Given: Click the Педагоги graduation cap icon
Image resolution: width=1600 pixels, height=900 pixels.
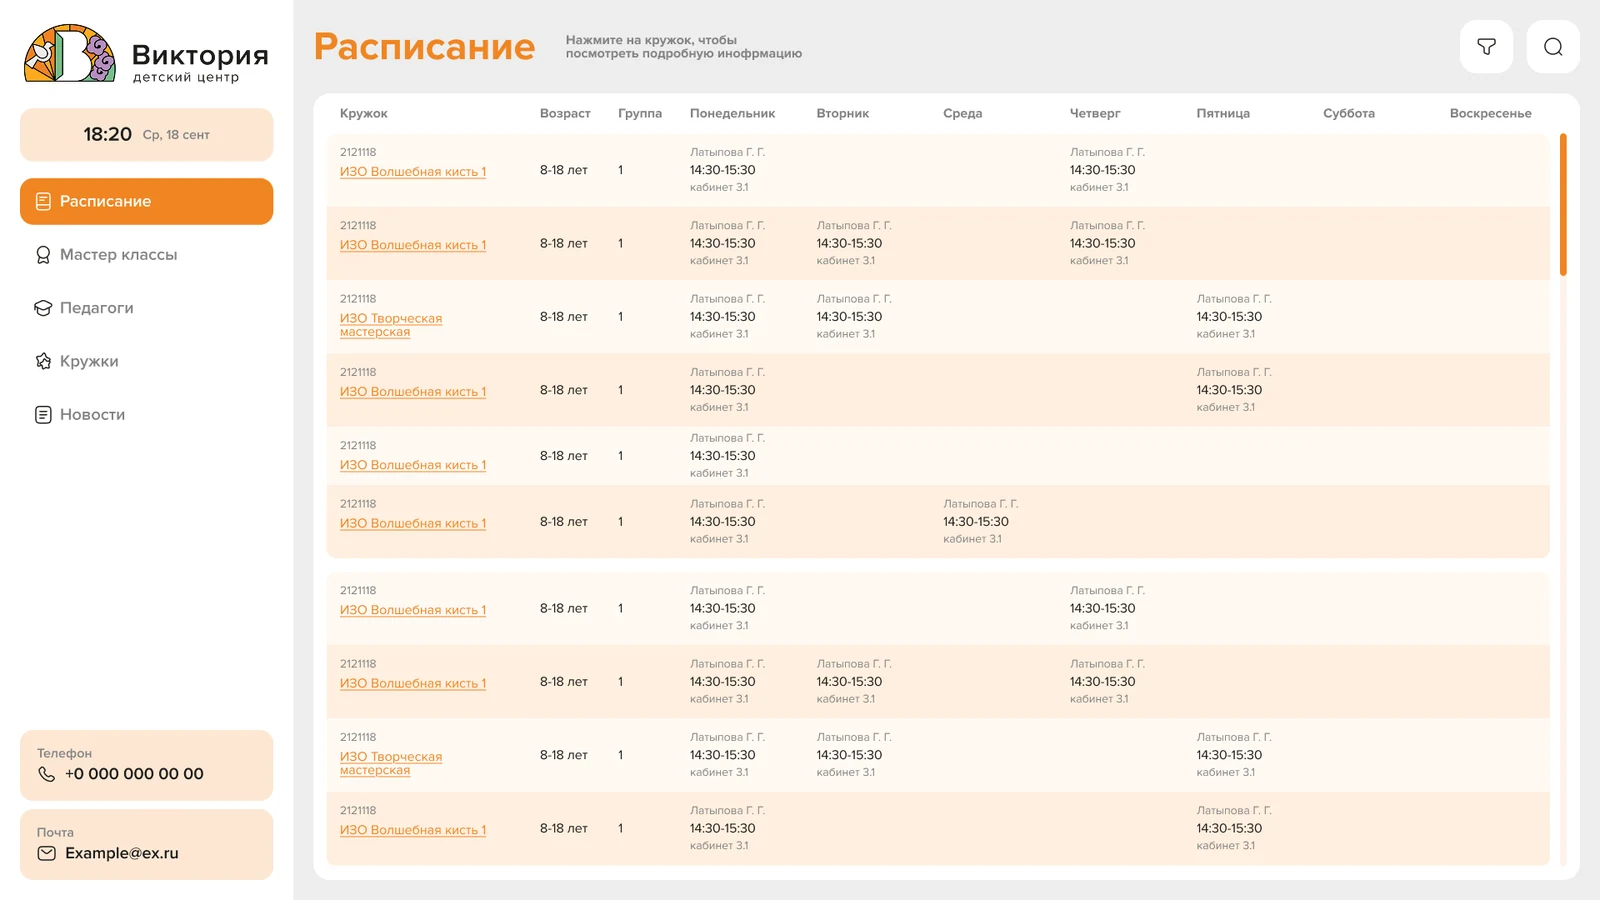Looking at the screenshot, I should point(43,308).
